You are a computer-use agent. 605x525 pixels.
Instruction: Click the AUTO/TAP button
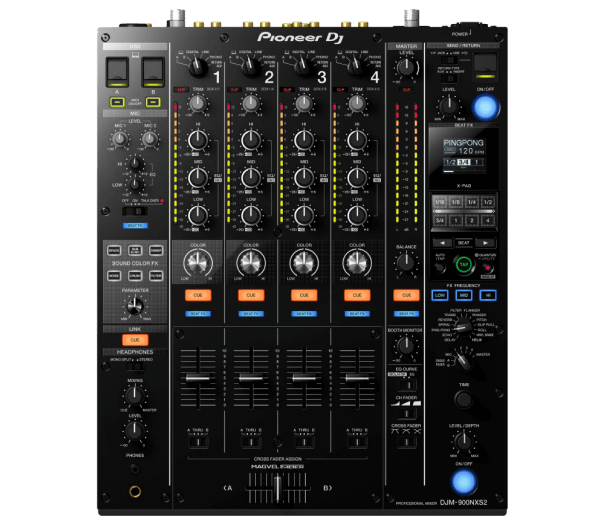point(440,267)
